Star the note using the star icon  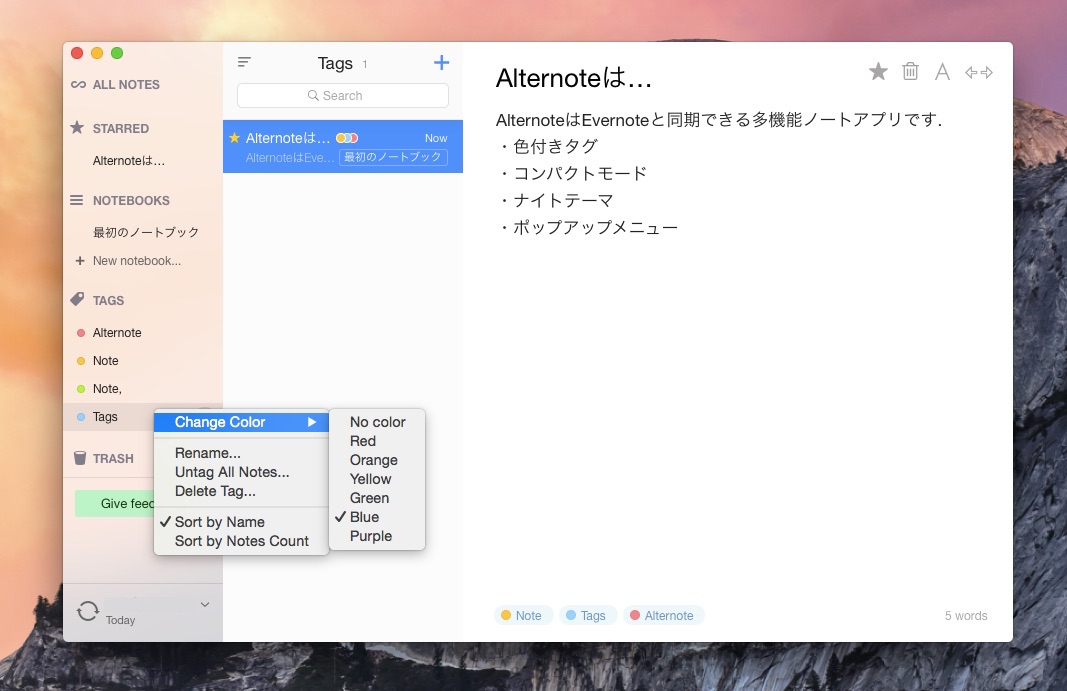(x=878, y=71)
